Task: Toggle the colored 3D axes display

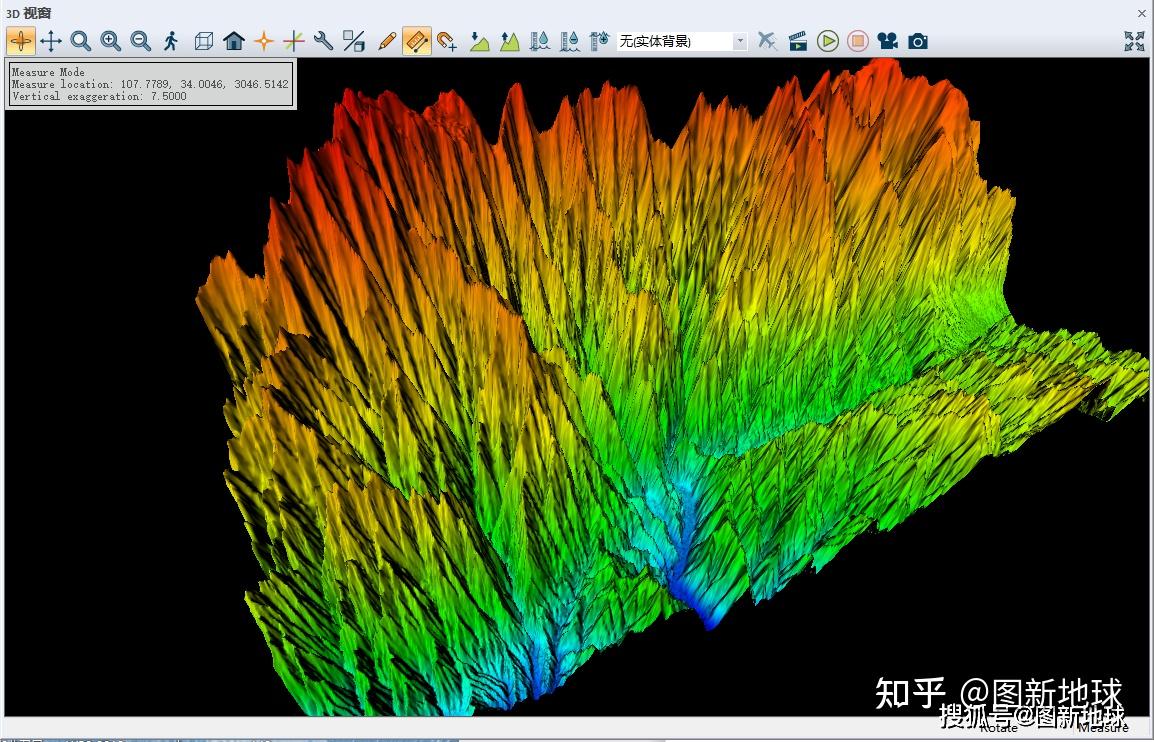Action: [294, 40]
